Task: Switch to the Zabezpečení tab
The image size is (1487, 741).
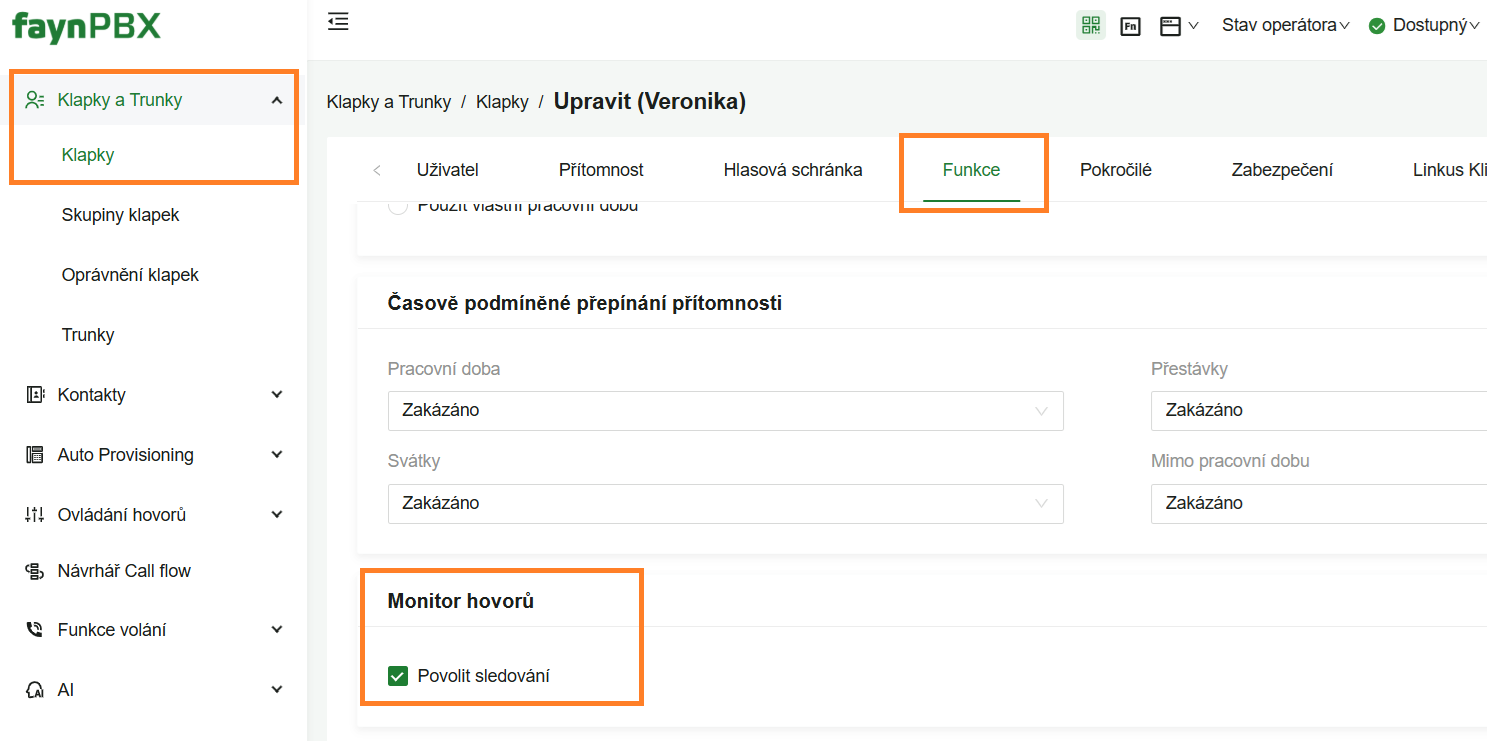Action: (x=1282, y=170)
